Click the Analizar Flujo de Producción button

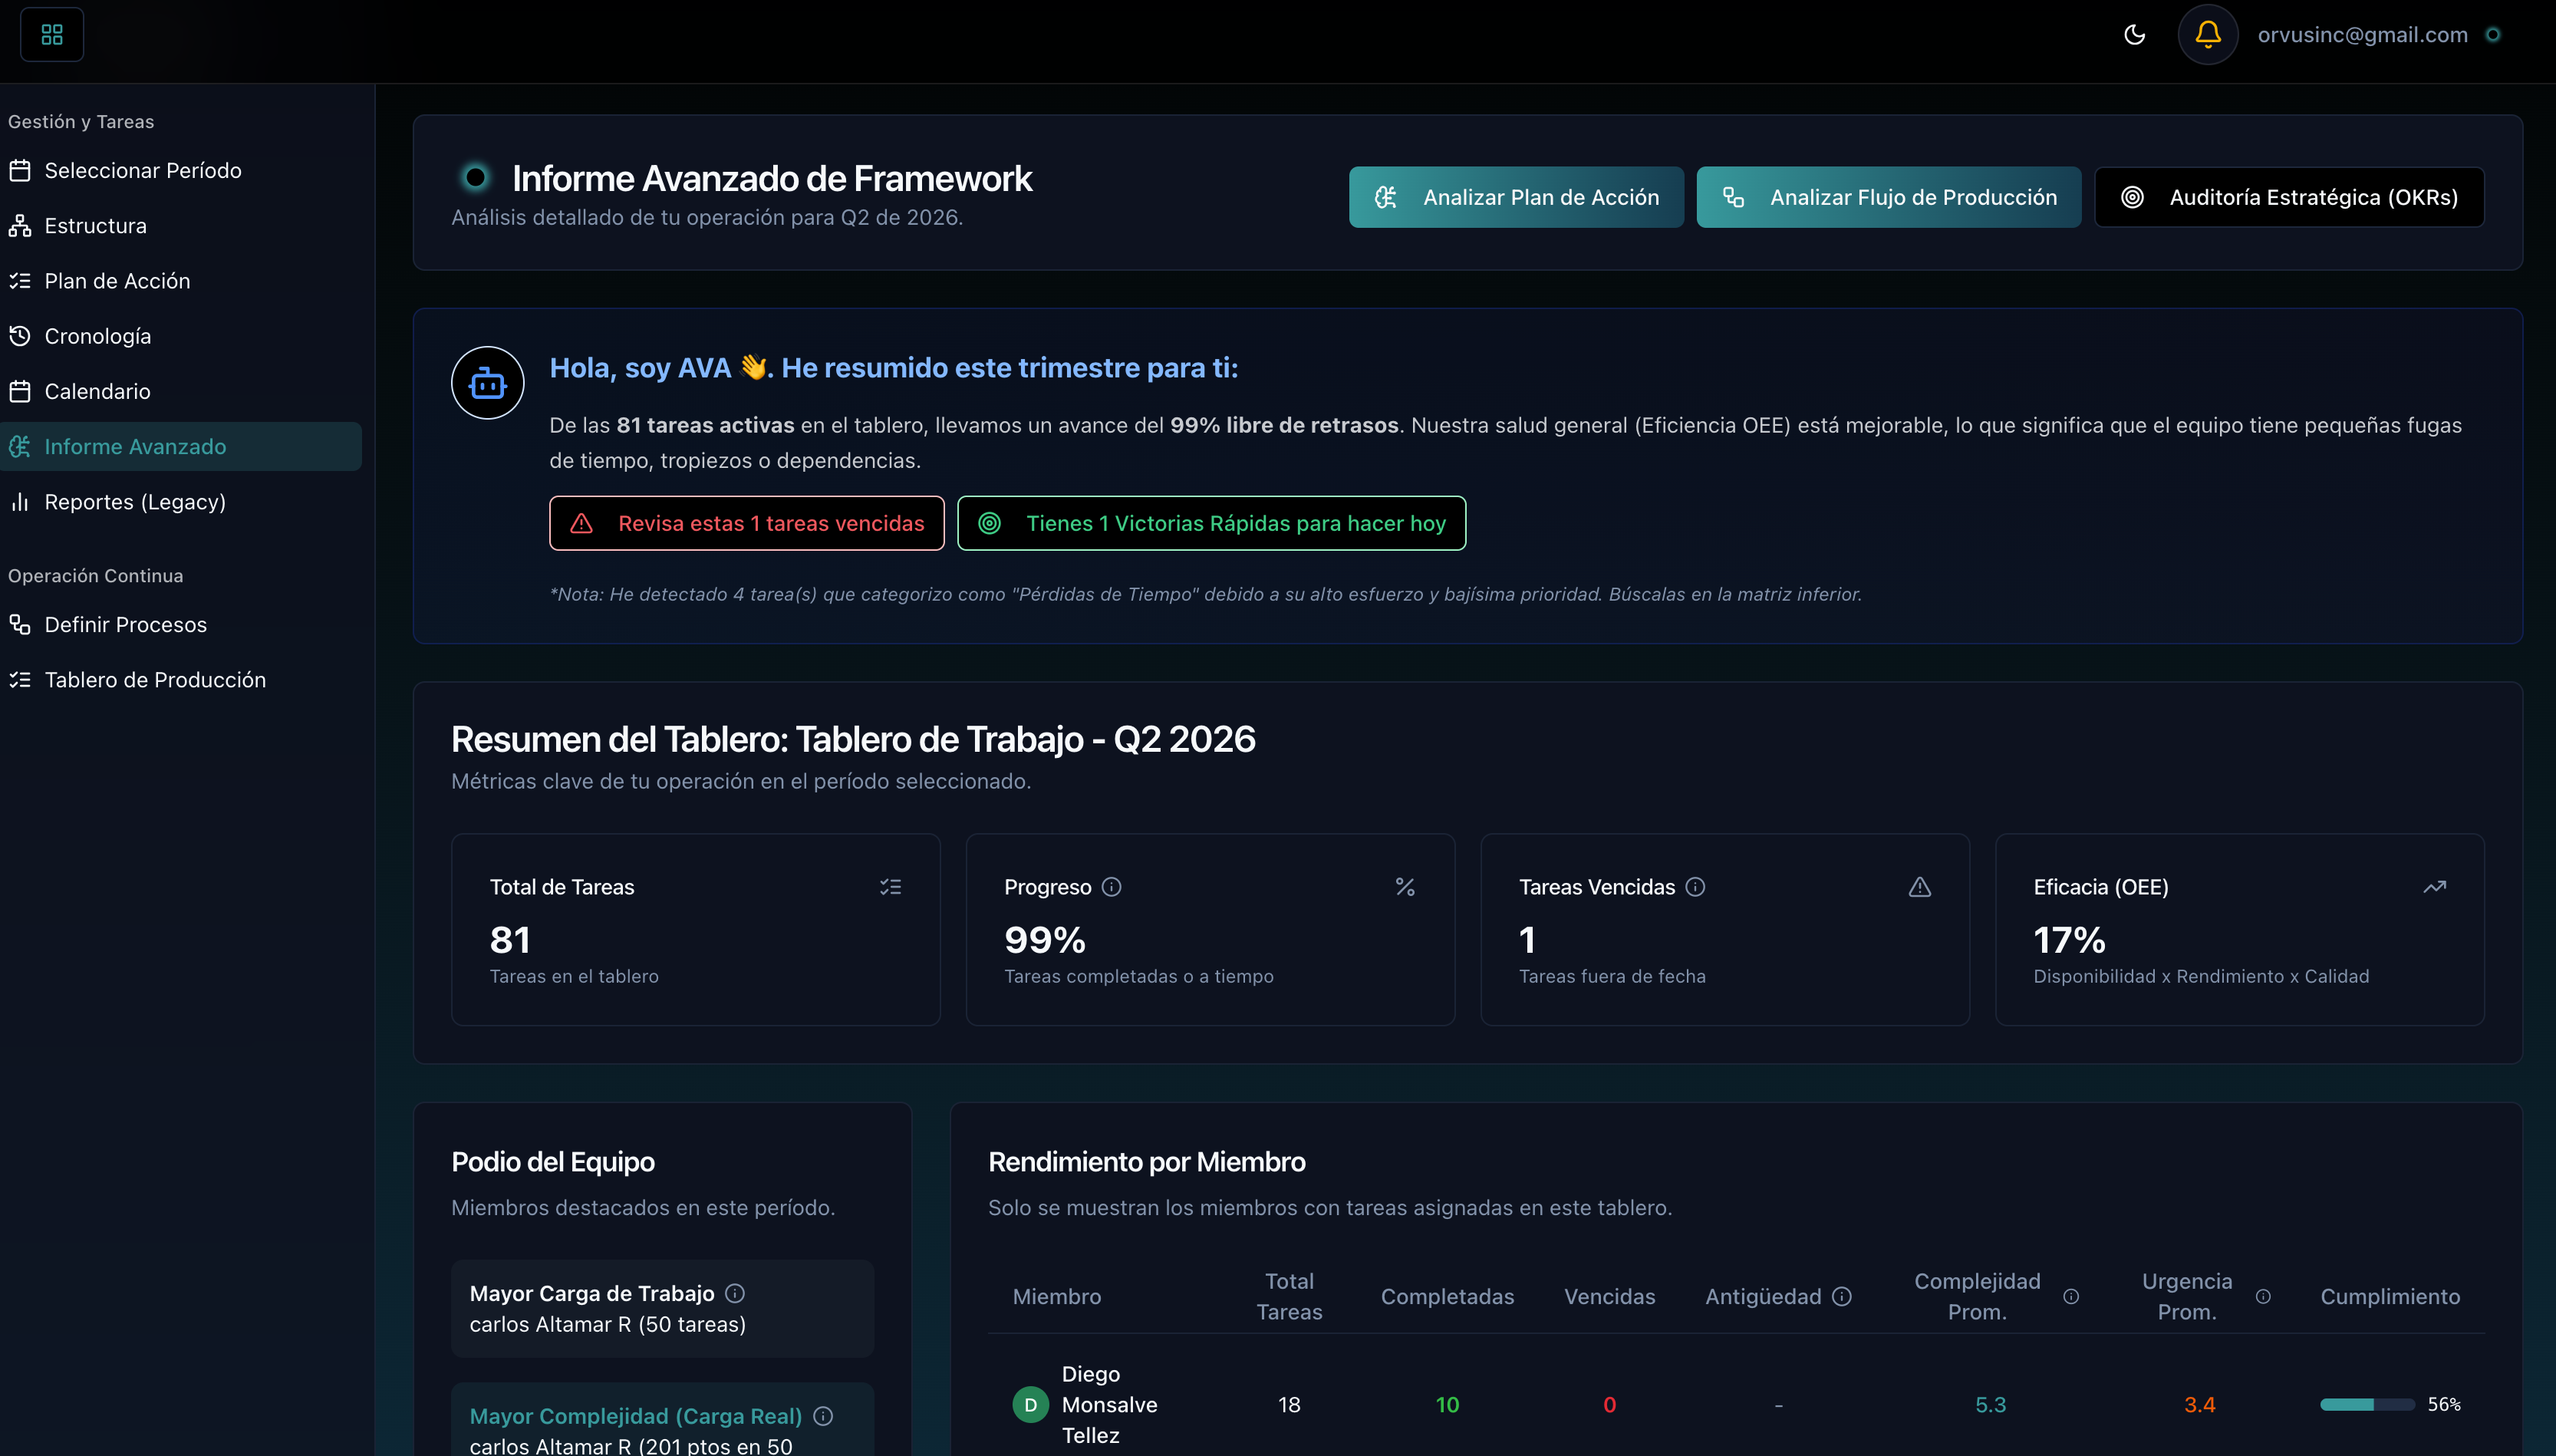pyautogui.click(x=1889, y=197)
